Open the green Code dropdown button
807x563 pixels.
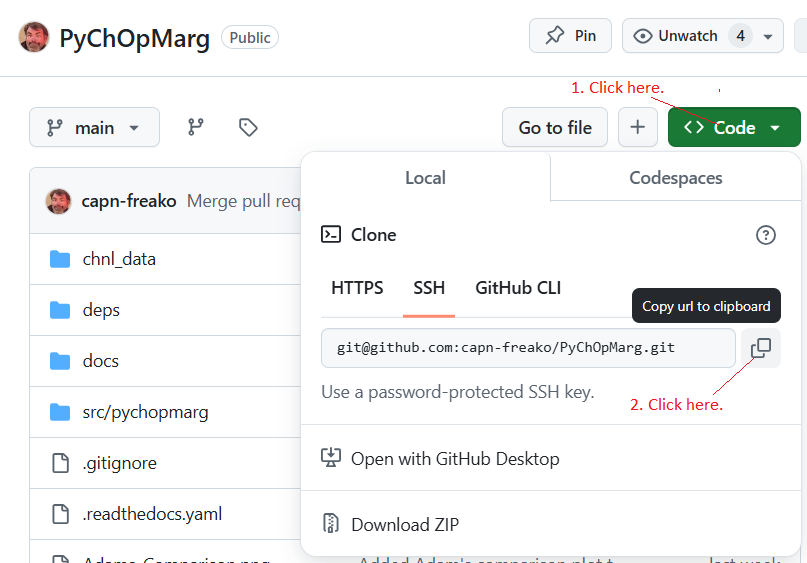coord(734,127)
